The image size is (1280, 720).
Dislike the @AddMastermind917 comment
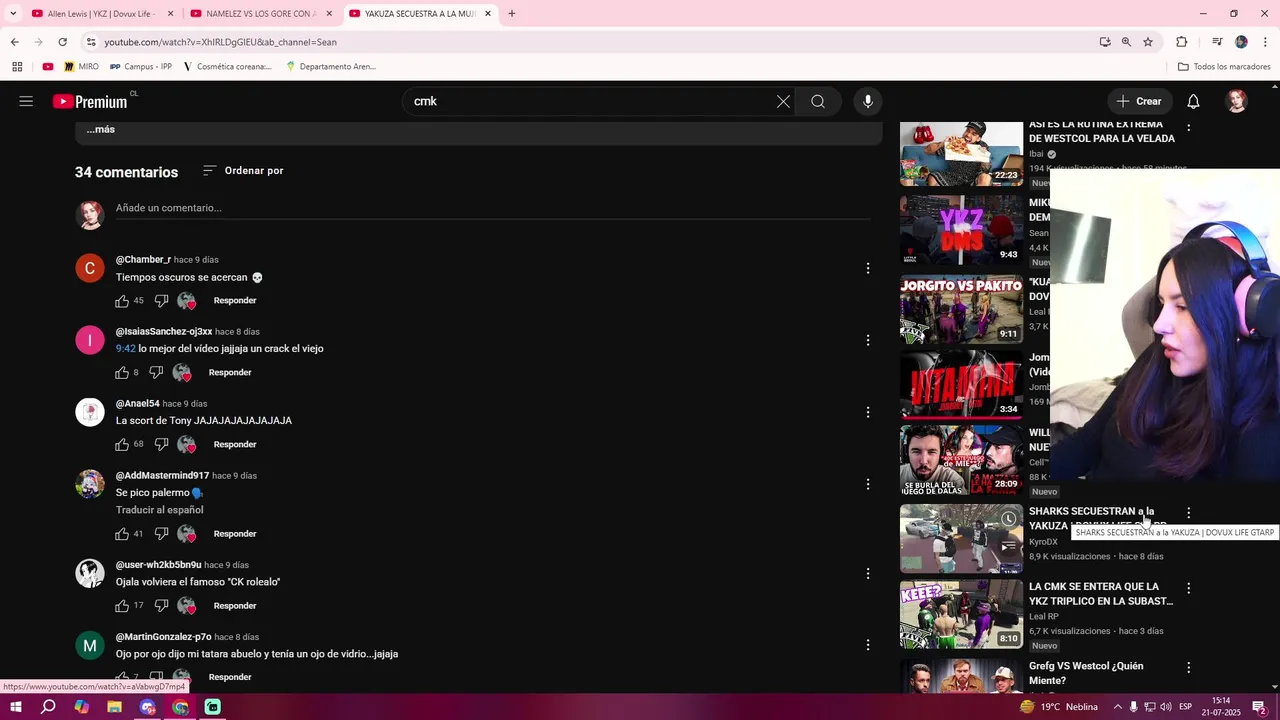click(x=161, y=534)
